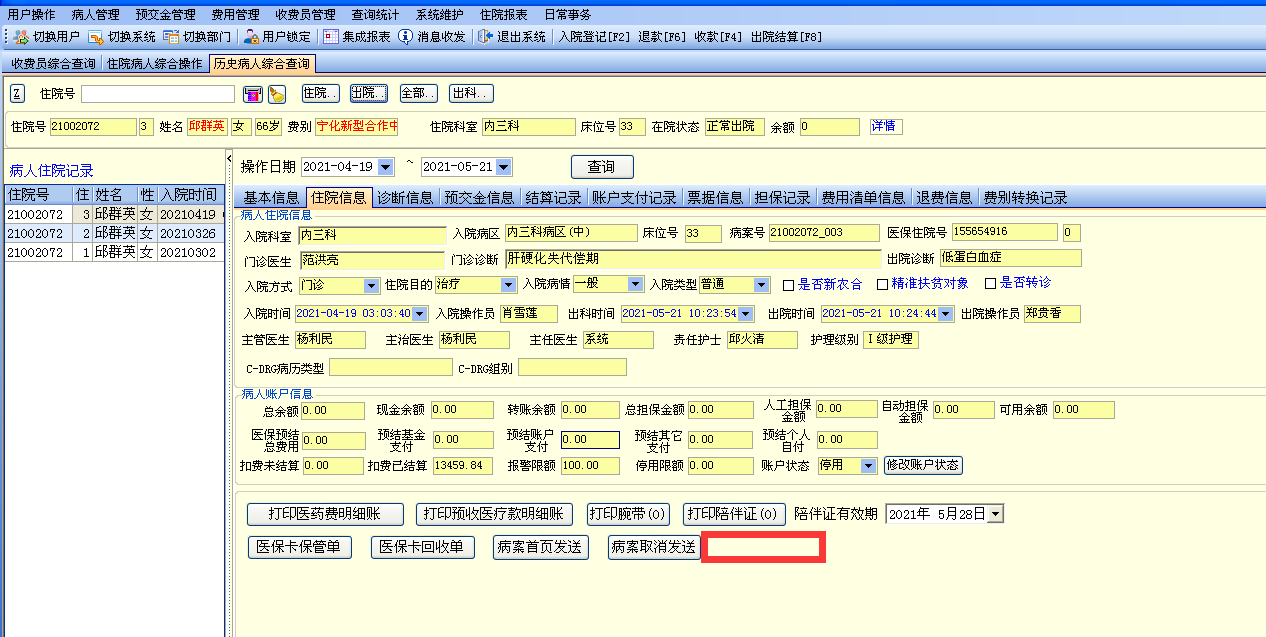This screenshot has height=637, width=1266.
Task: Open 查询统计 menu
Action: pos(376,14)
